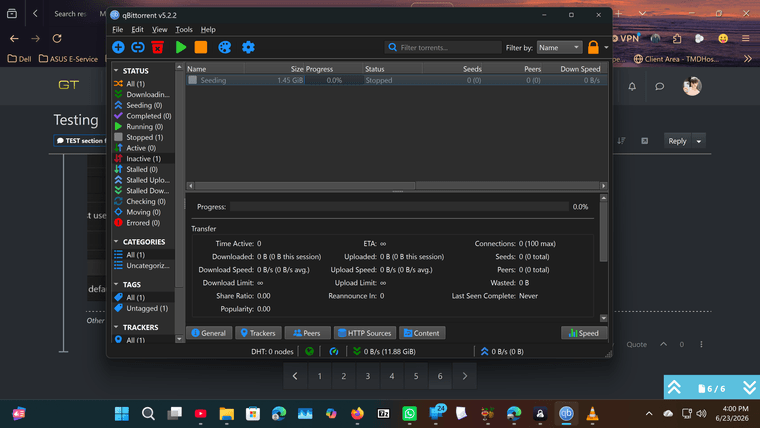Open the Reply dropdown arrow in browser
The width and height of the screenshot is (760, 428).
[699, 141]
